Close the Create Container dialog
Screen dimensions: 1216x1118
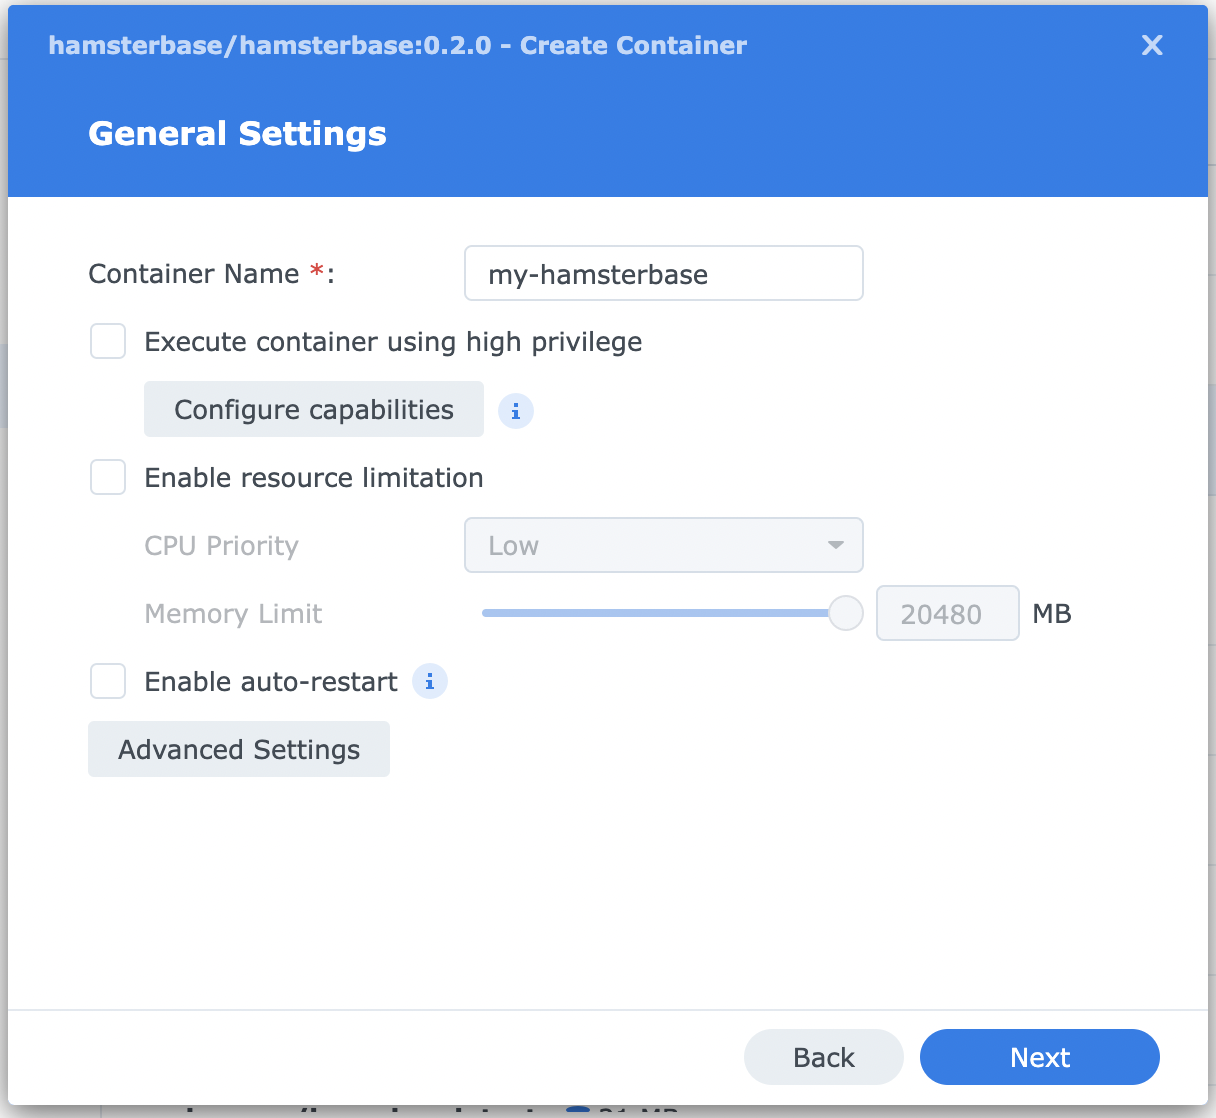coord(1152,45)
